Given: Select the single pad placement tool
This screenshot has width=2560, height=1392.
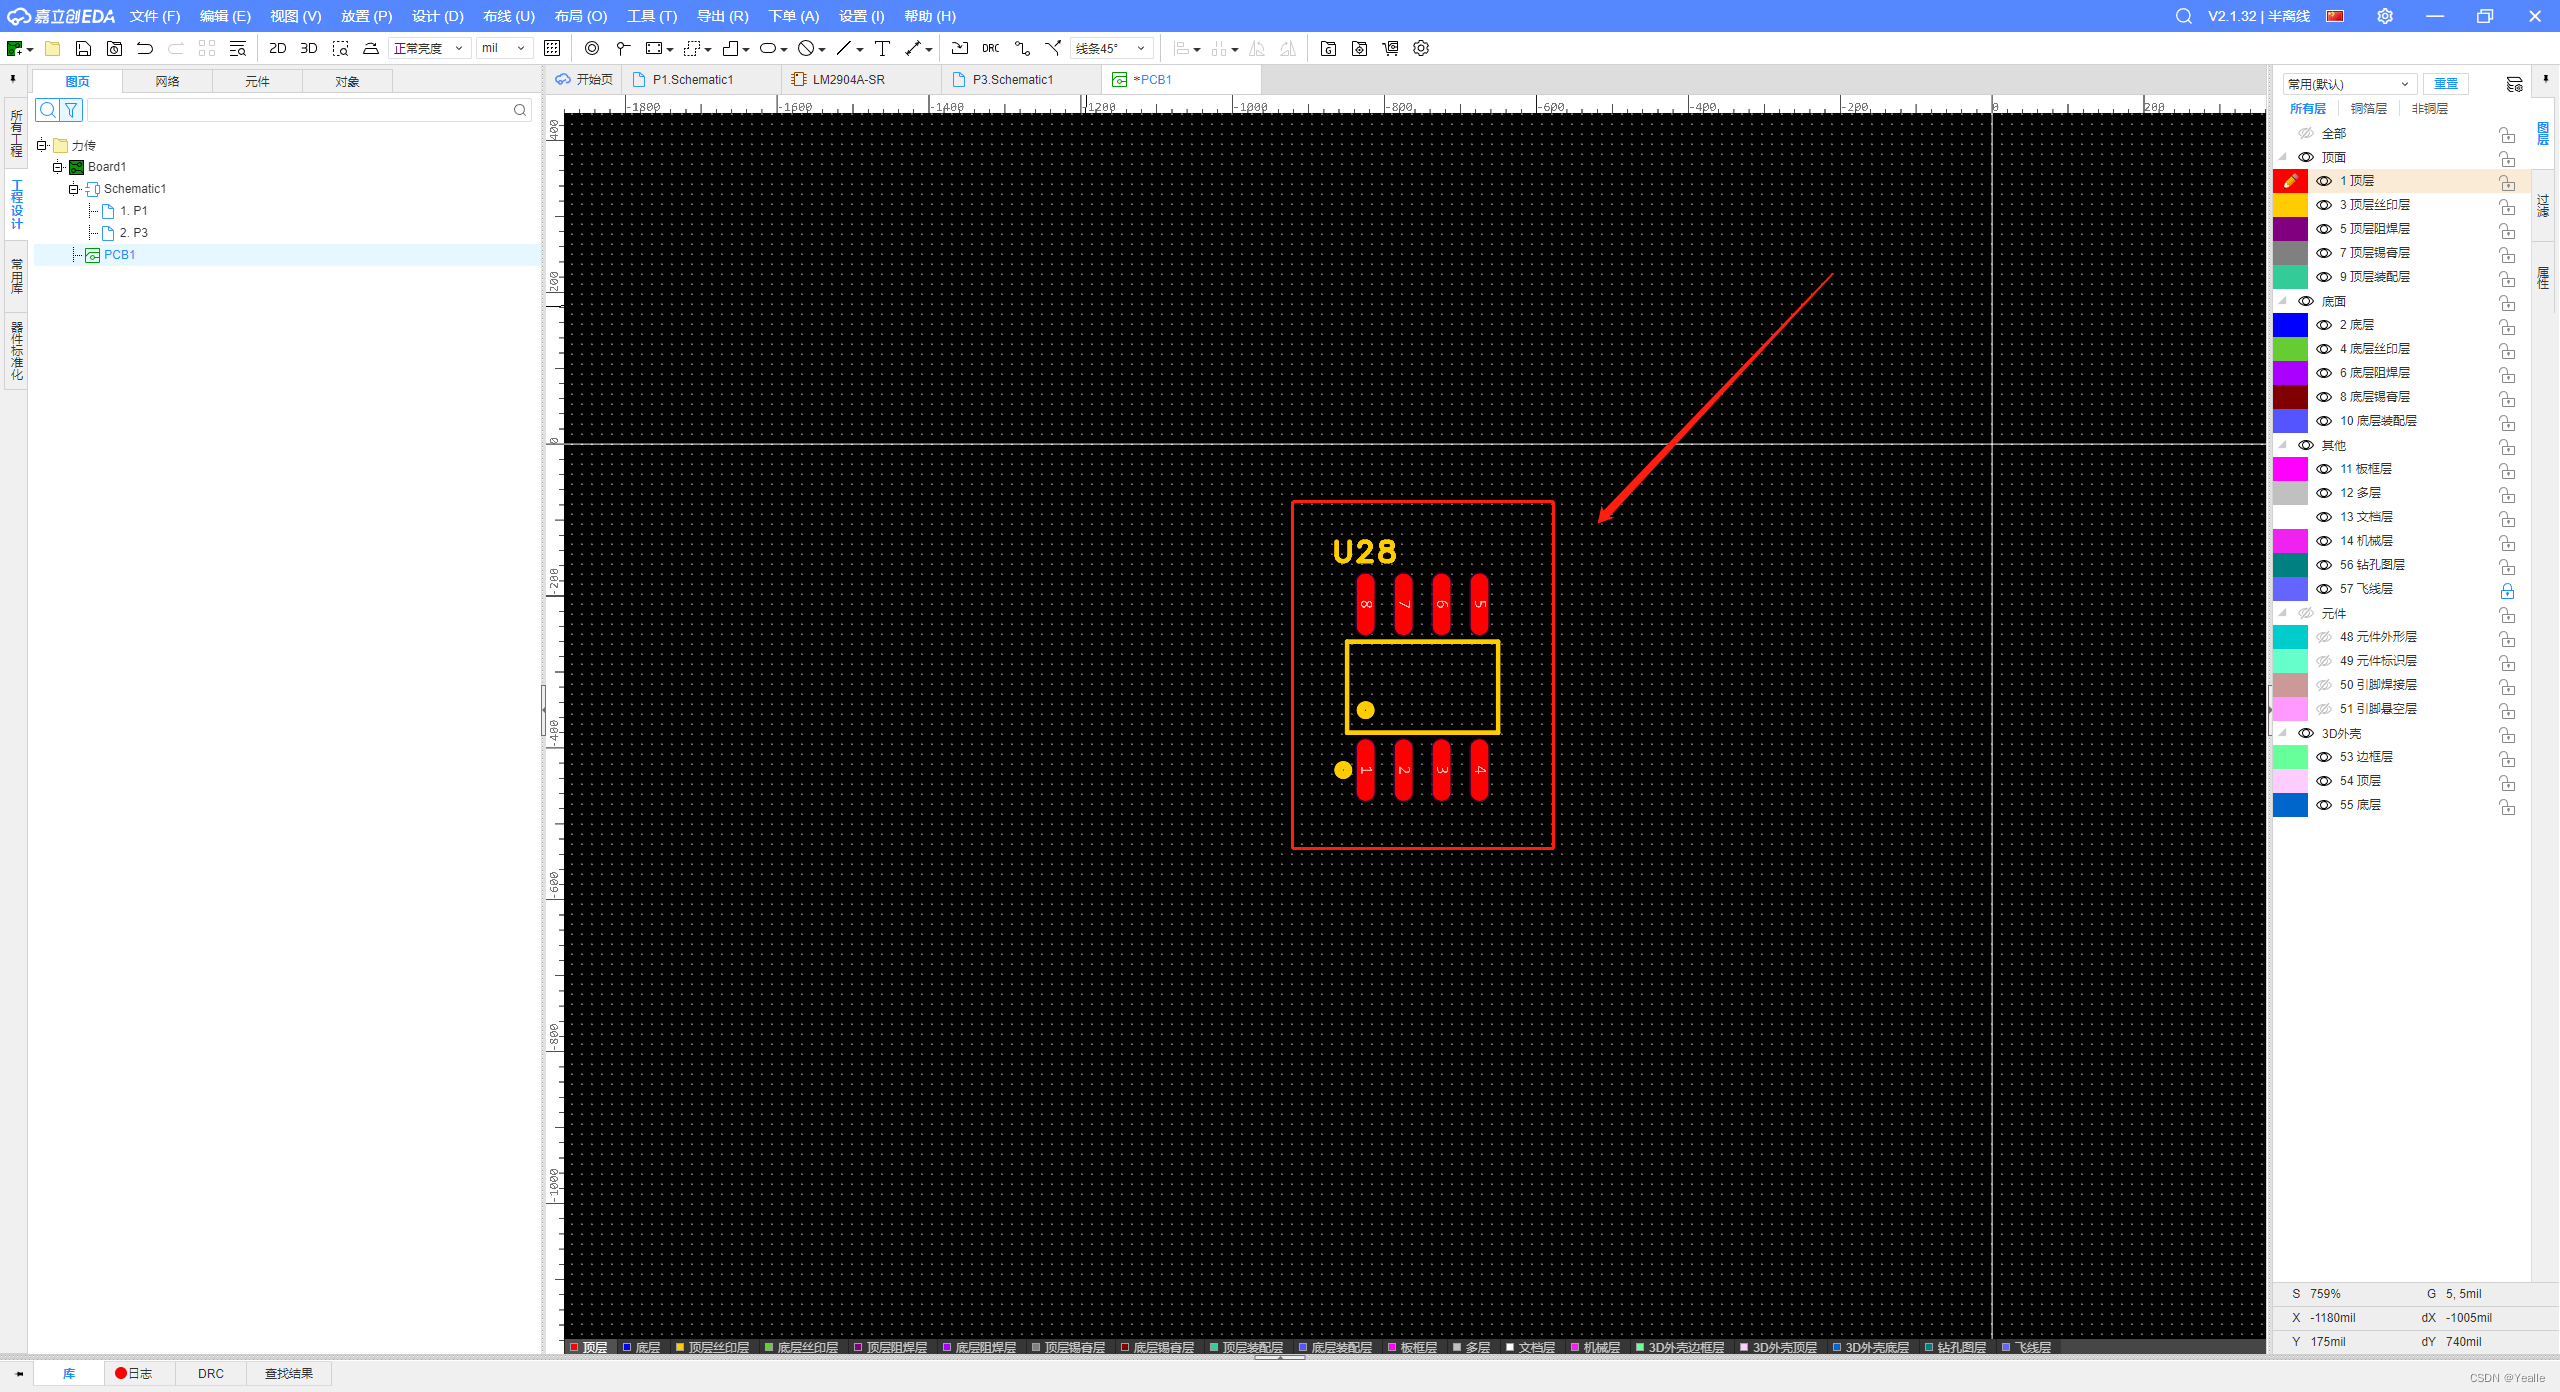Looking at the screenshot, I should [x=623, y=48].
